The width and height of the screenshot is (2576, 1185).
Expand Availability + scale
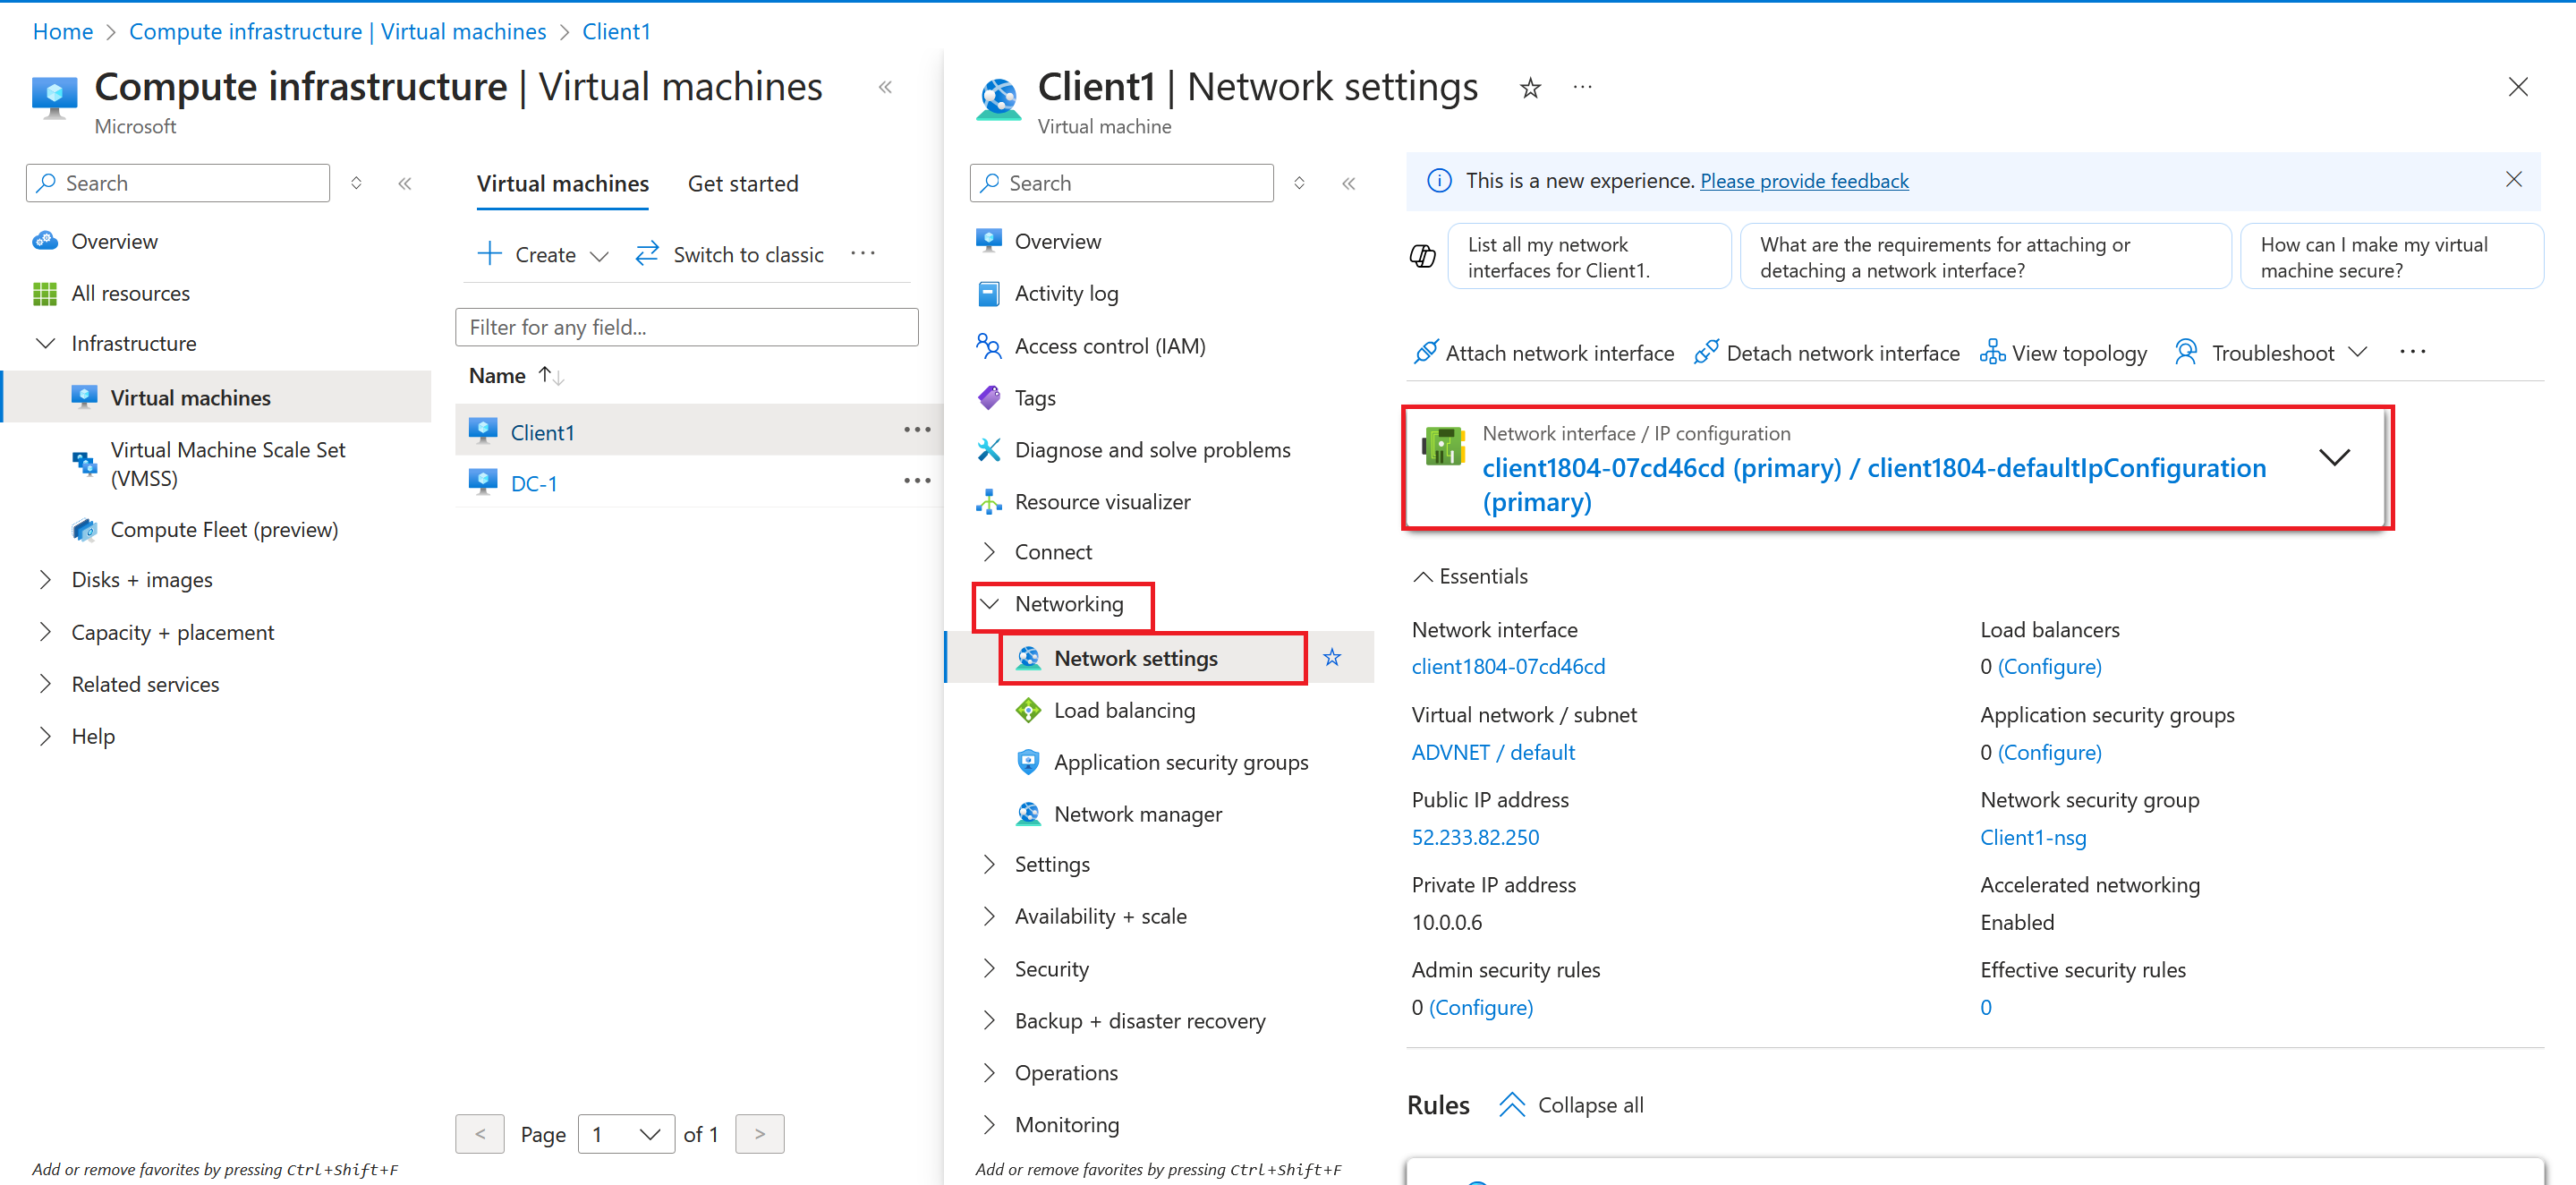coord(989,915)
